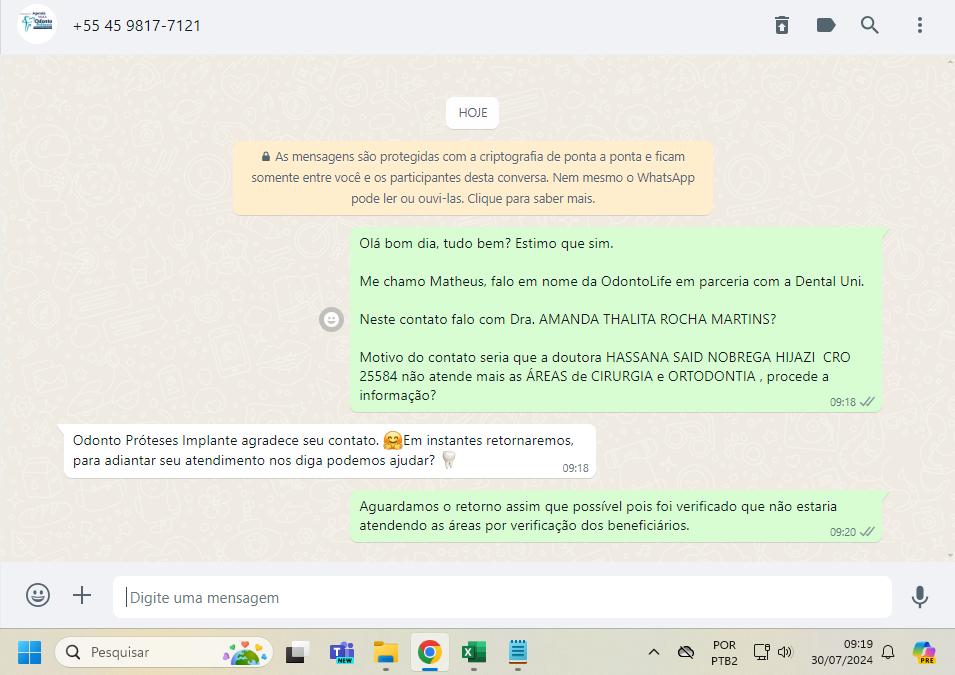955x675 pixels.
Task: Open File Explorer from the taskbar
Action: [x=386, y=652]
